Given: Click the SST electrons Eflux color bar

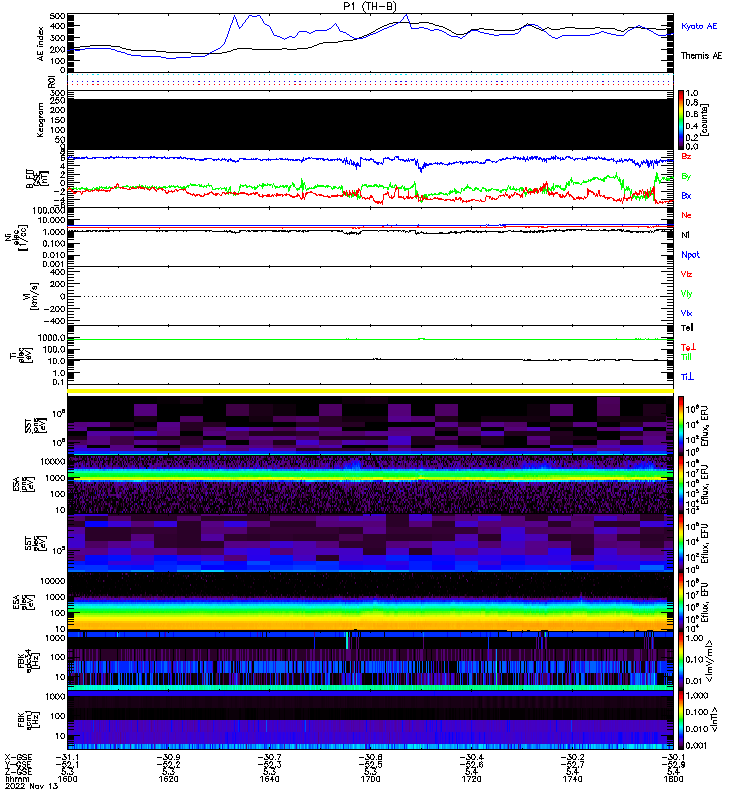Looking at the screenshot, I should pos(681,543).
